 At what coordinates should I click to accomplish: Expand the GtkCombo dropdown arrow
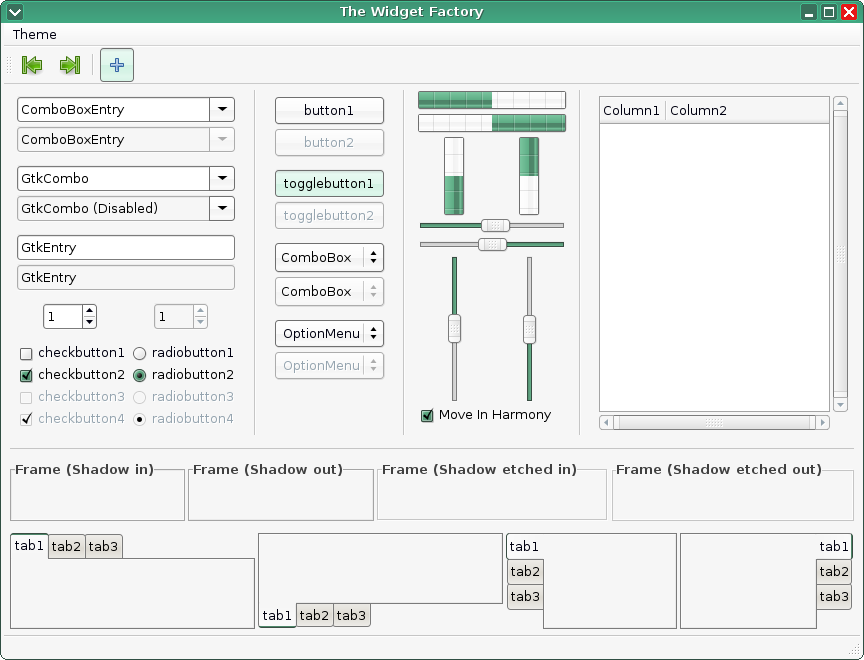222,178
